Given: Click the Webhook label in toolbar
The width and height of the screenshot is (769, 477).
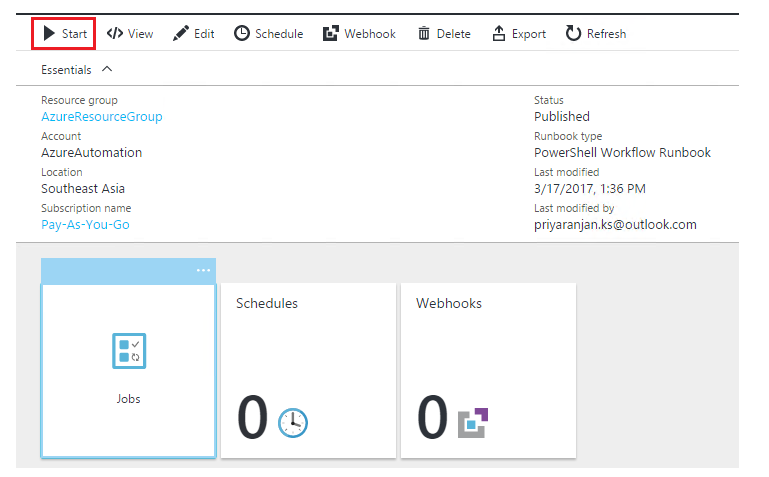Looking at the screenshot, I should coord(370,34).
